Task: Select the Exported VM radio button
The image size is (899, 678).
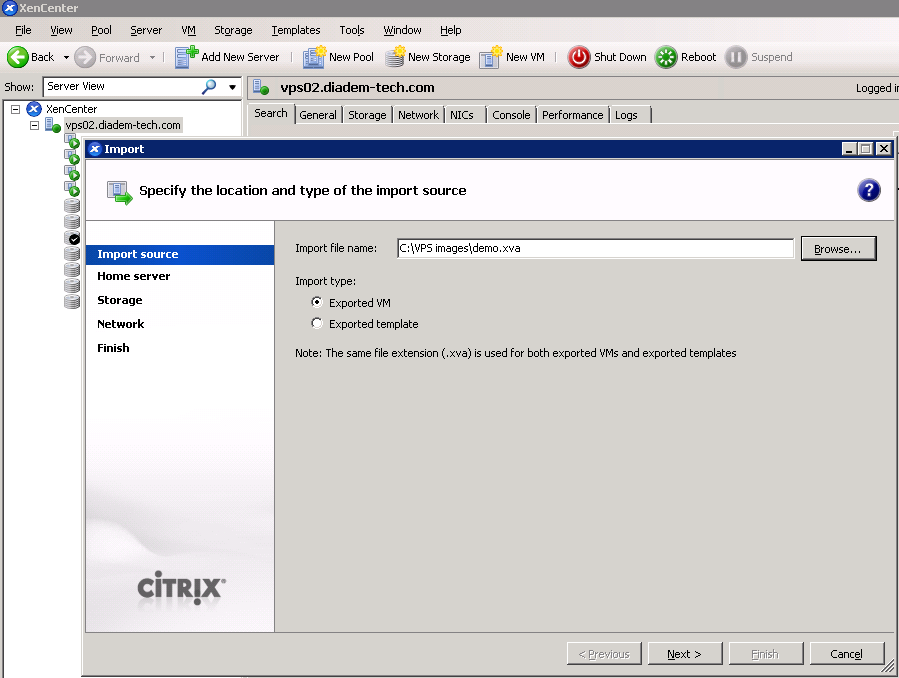Action: (x=317, y=302)
